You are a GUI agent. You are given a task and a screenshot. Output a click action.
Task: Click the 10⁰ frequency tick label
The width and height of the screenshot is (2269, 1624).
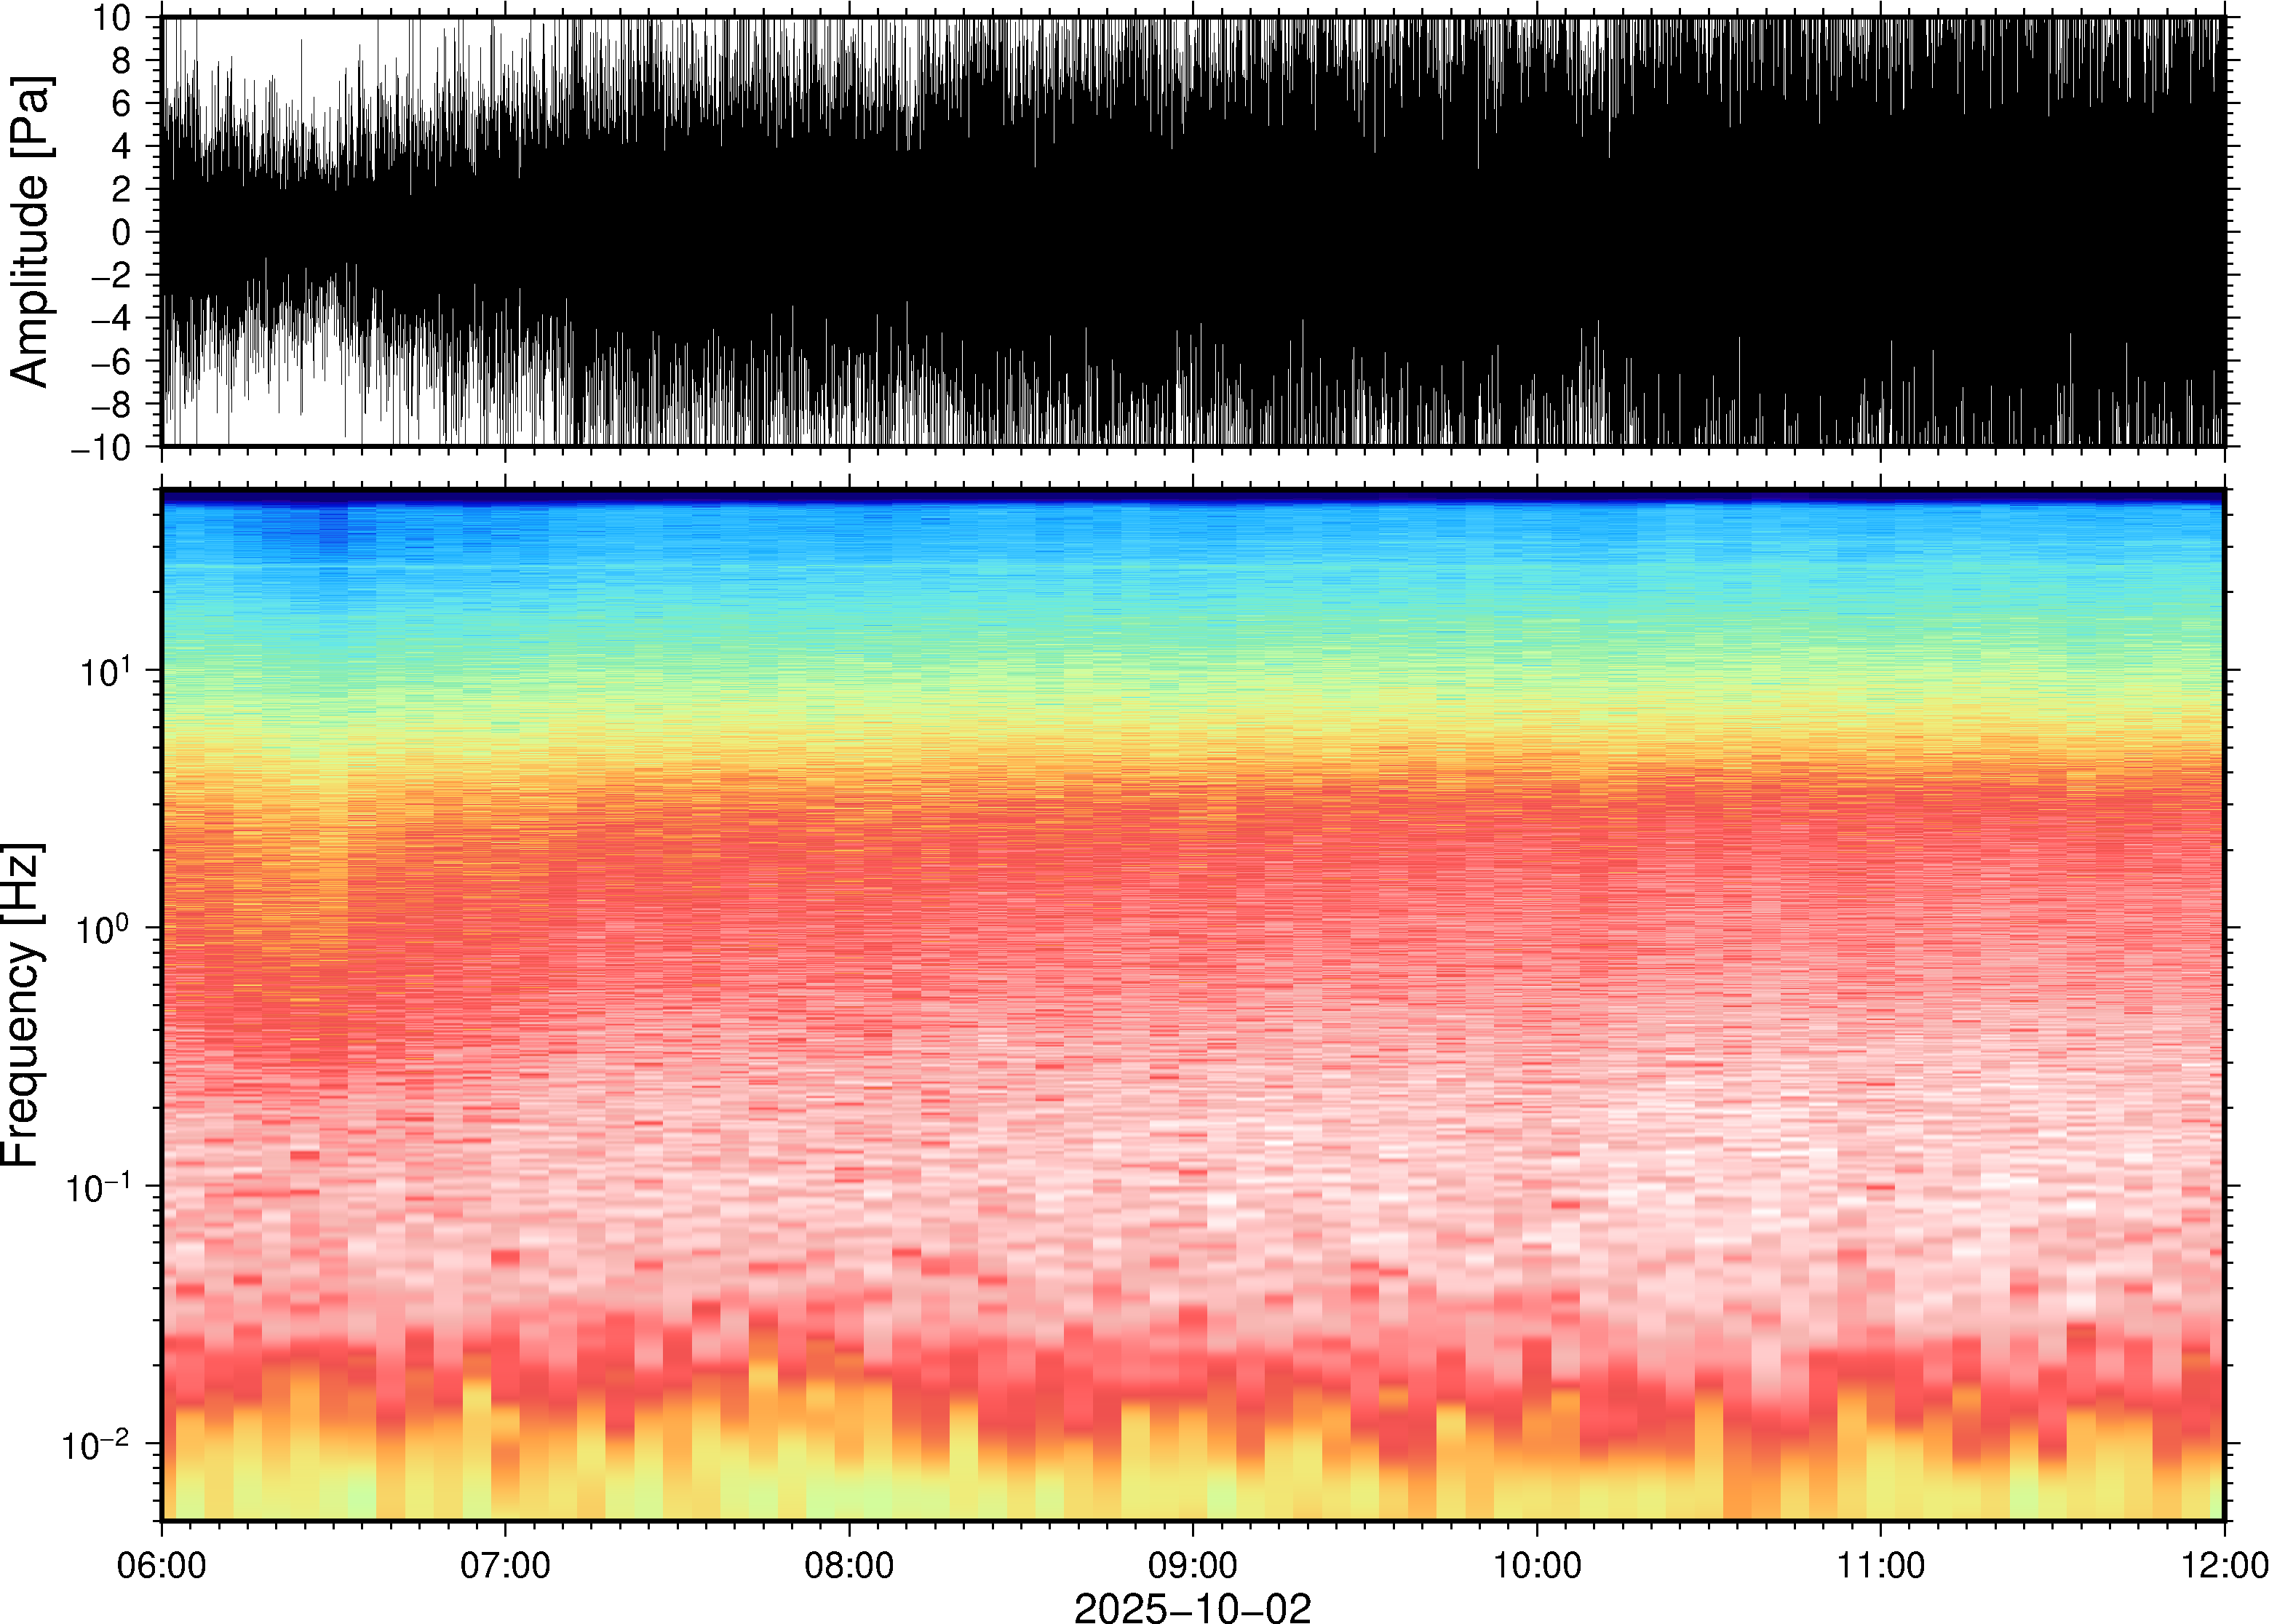[x=103, y=929]
